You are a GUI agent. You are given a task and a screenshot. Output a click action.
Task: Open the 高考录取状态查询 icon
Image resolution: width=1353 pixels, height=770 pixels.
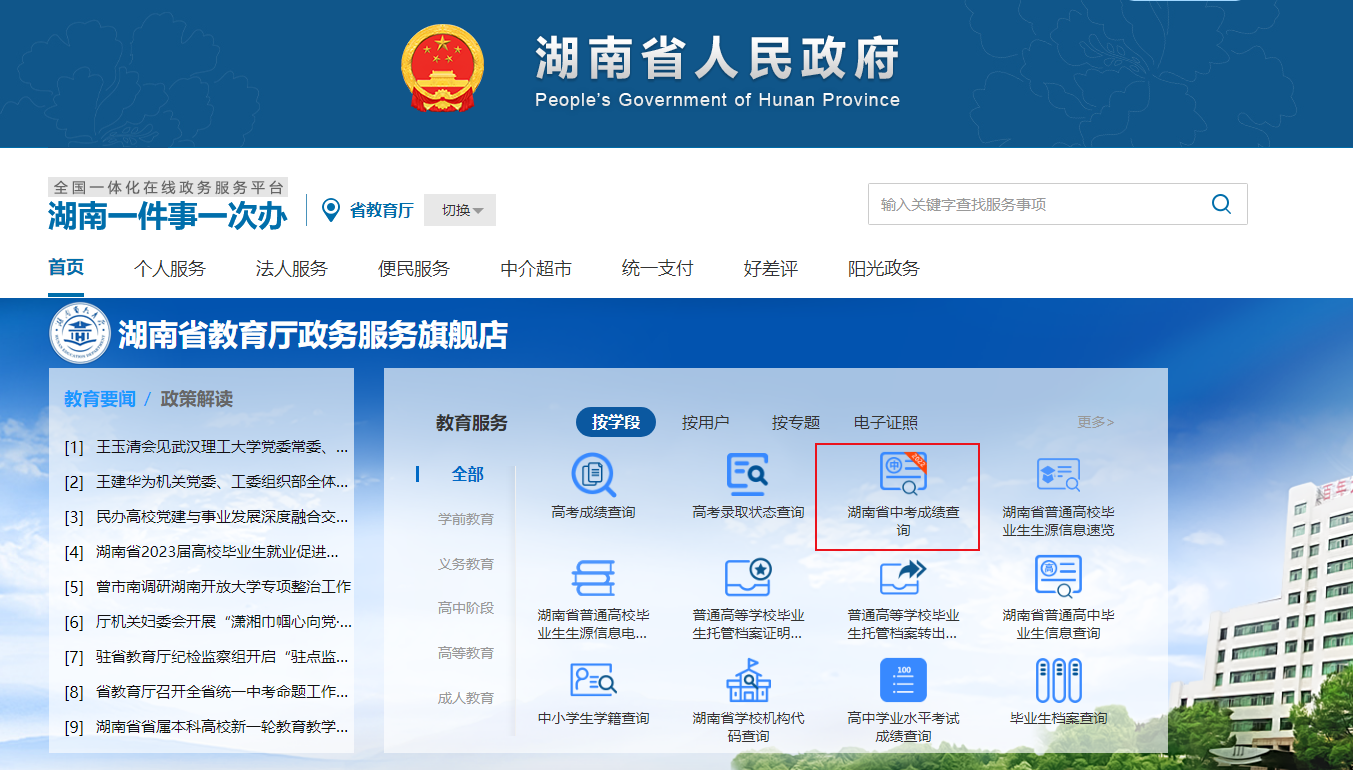pyautogui.click(x=748, y=475)
